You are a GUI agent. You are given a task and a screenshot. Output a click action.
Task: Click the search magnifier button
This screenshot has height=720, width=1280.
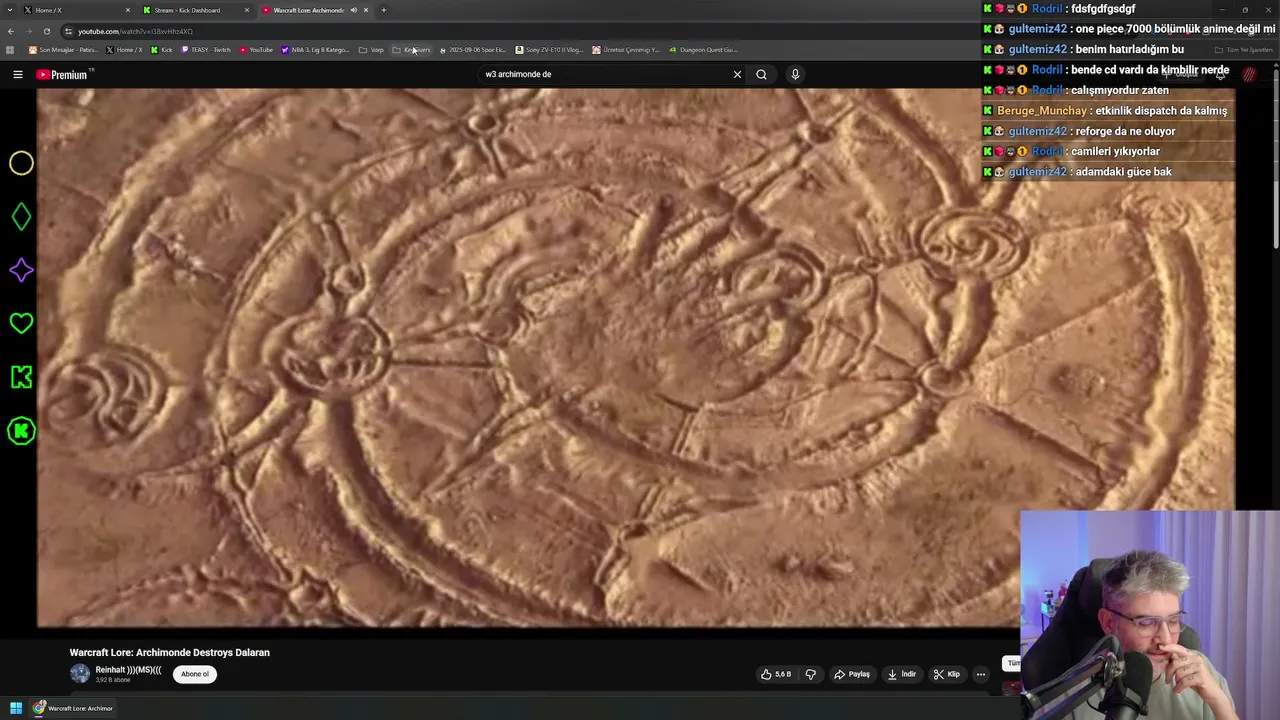tap(761, 74)
